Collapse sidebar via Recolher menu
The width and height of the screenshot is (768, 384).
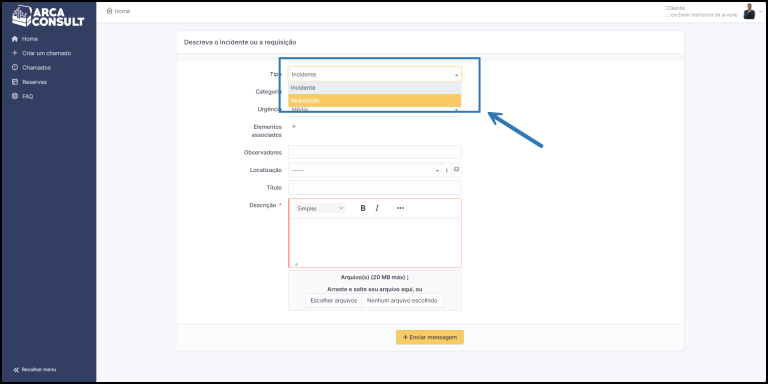[35, 369]
